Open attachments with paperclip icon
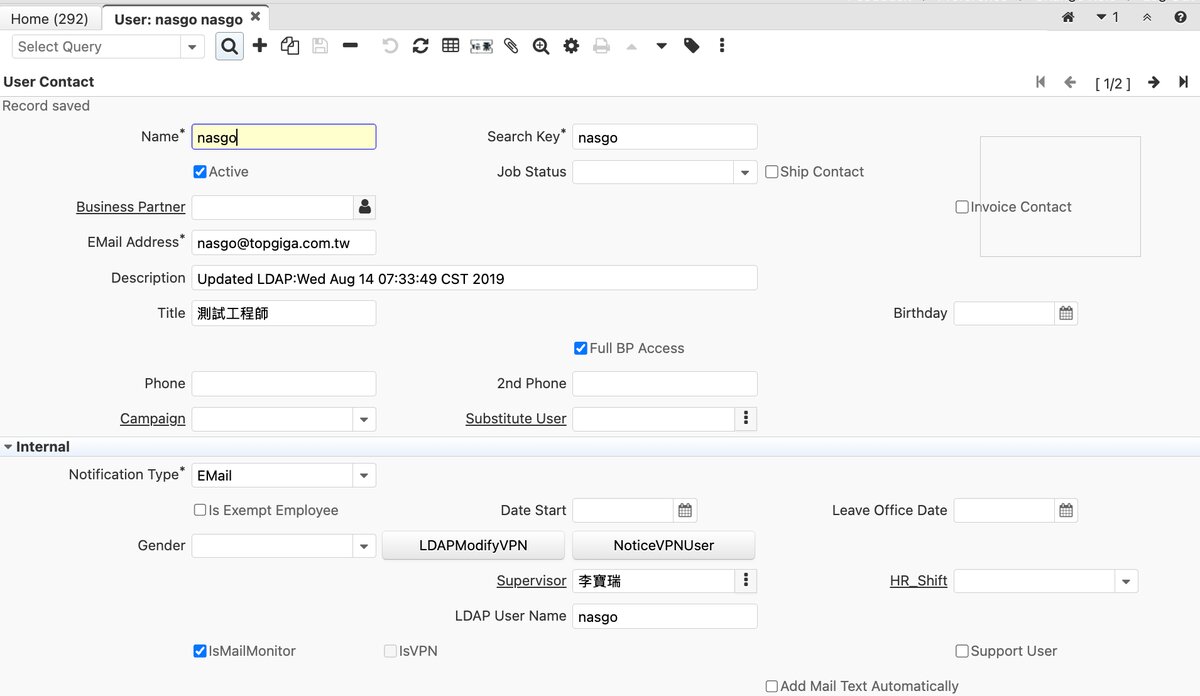The height and width of the screenshot is (696, 1200). point(511,46)
